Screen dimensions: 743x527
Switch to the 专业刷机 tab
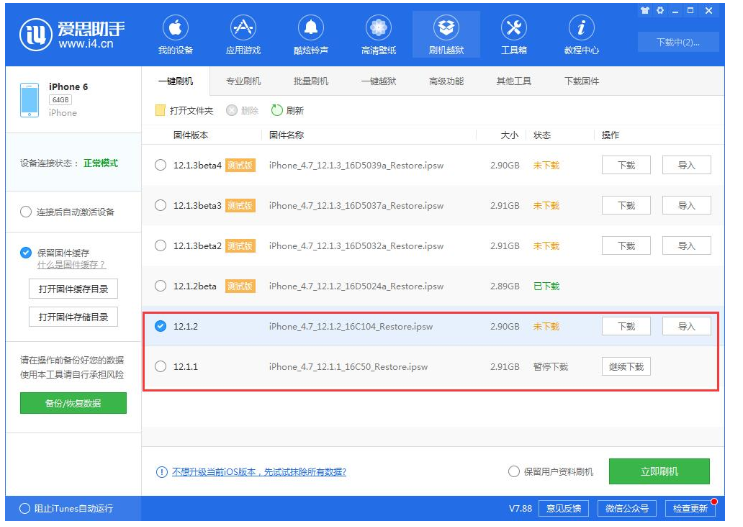coord(243,81)
